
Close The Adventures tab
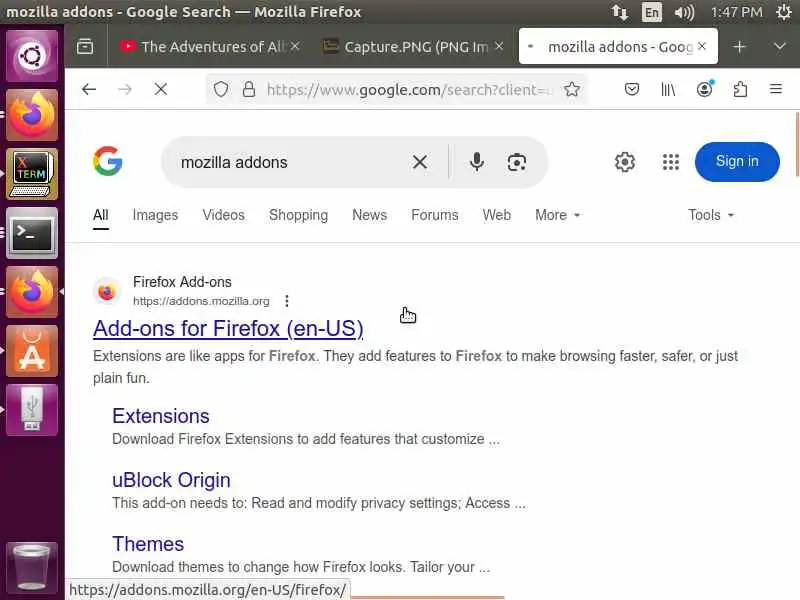(x=295, y=46)
